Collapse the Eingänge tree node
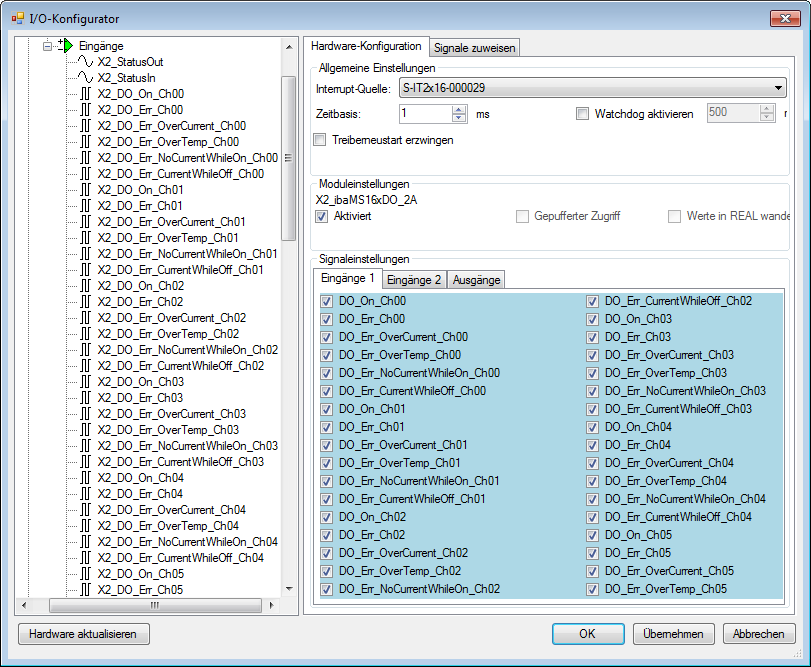This screenshot has height=667, width=811. tap(48, 45)
